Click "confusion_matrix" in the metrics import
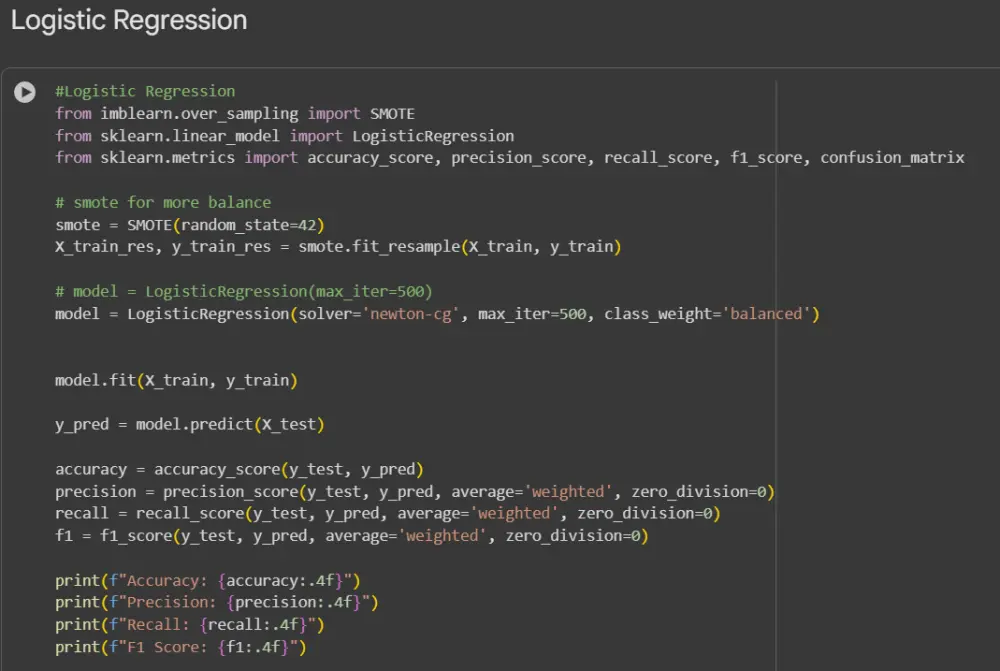The height and width of the screenshot is (671, 1000). click(x=892, y=158)
